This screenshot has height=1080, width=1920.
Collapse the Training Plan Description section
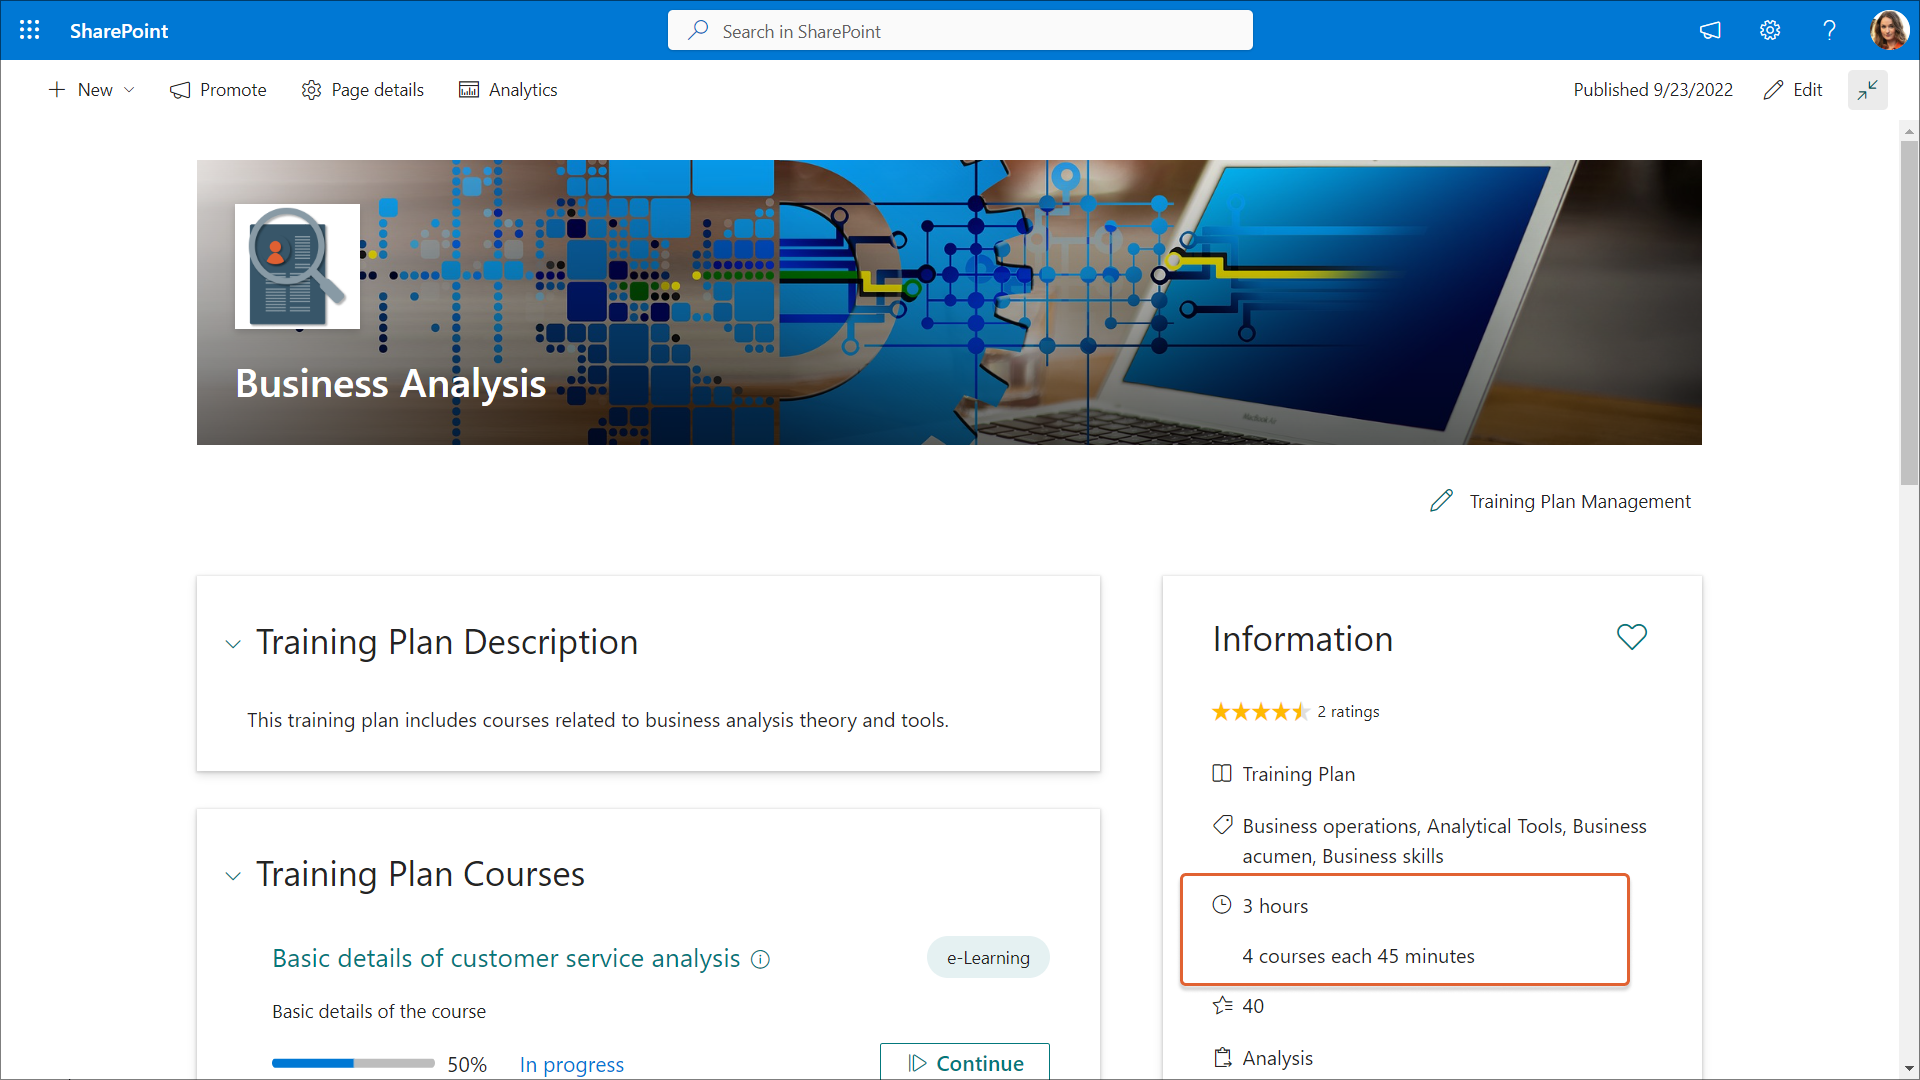(233, 644)
